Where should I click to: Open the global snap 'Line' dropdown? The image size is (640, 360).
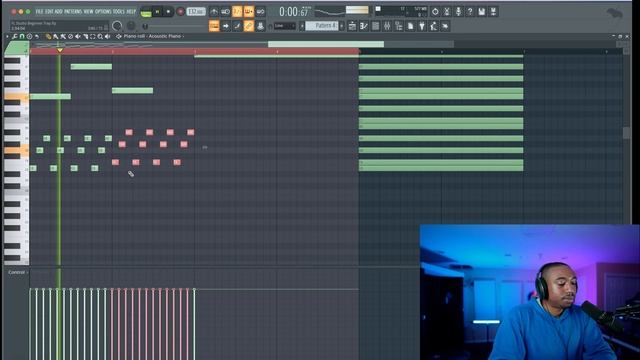284,26
